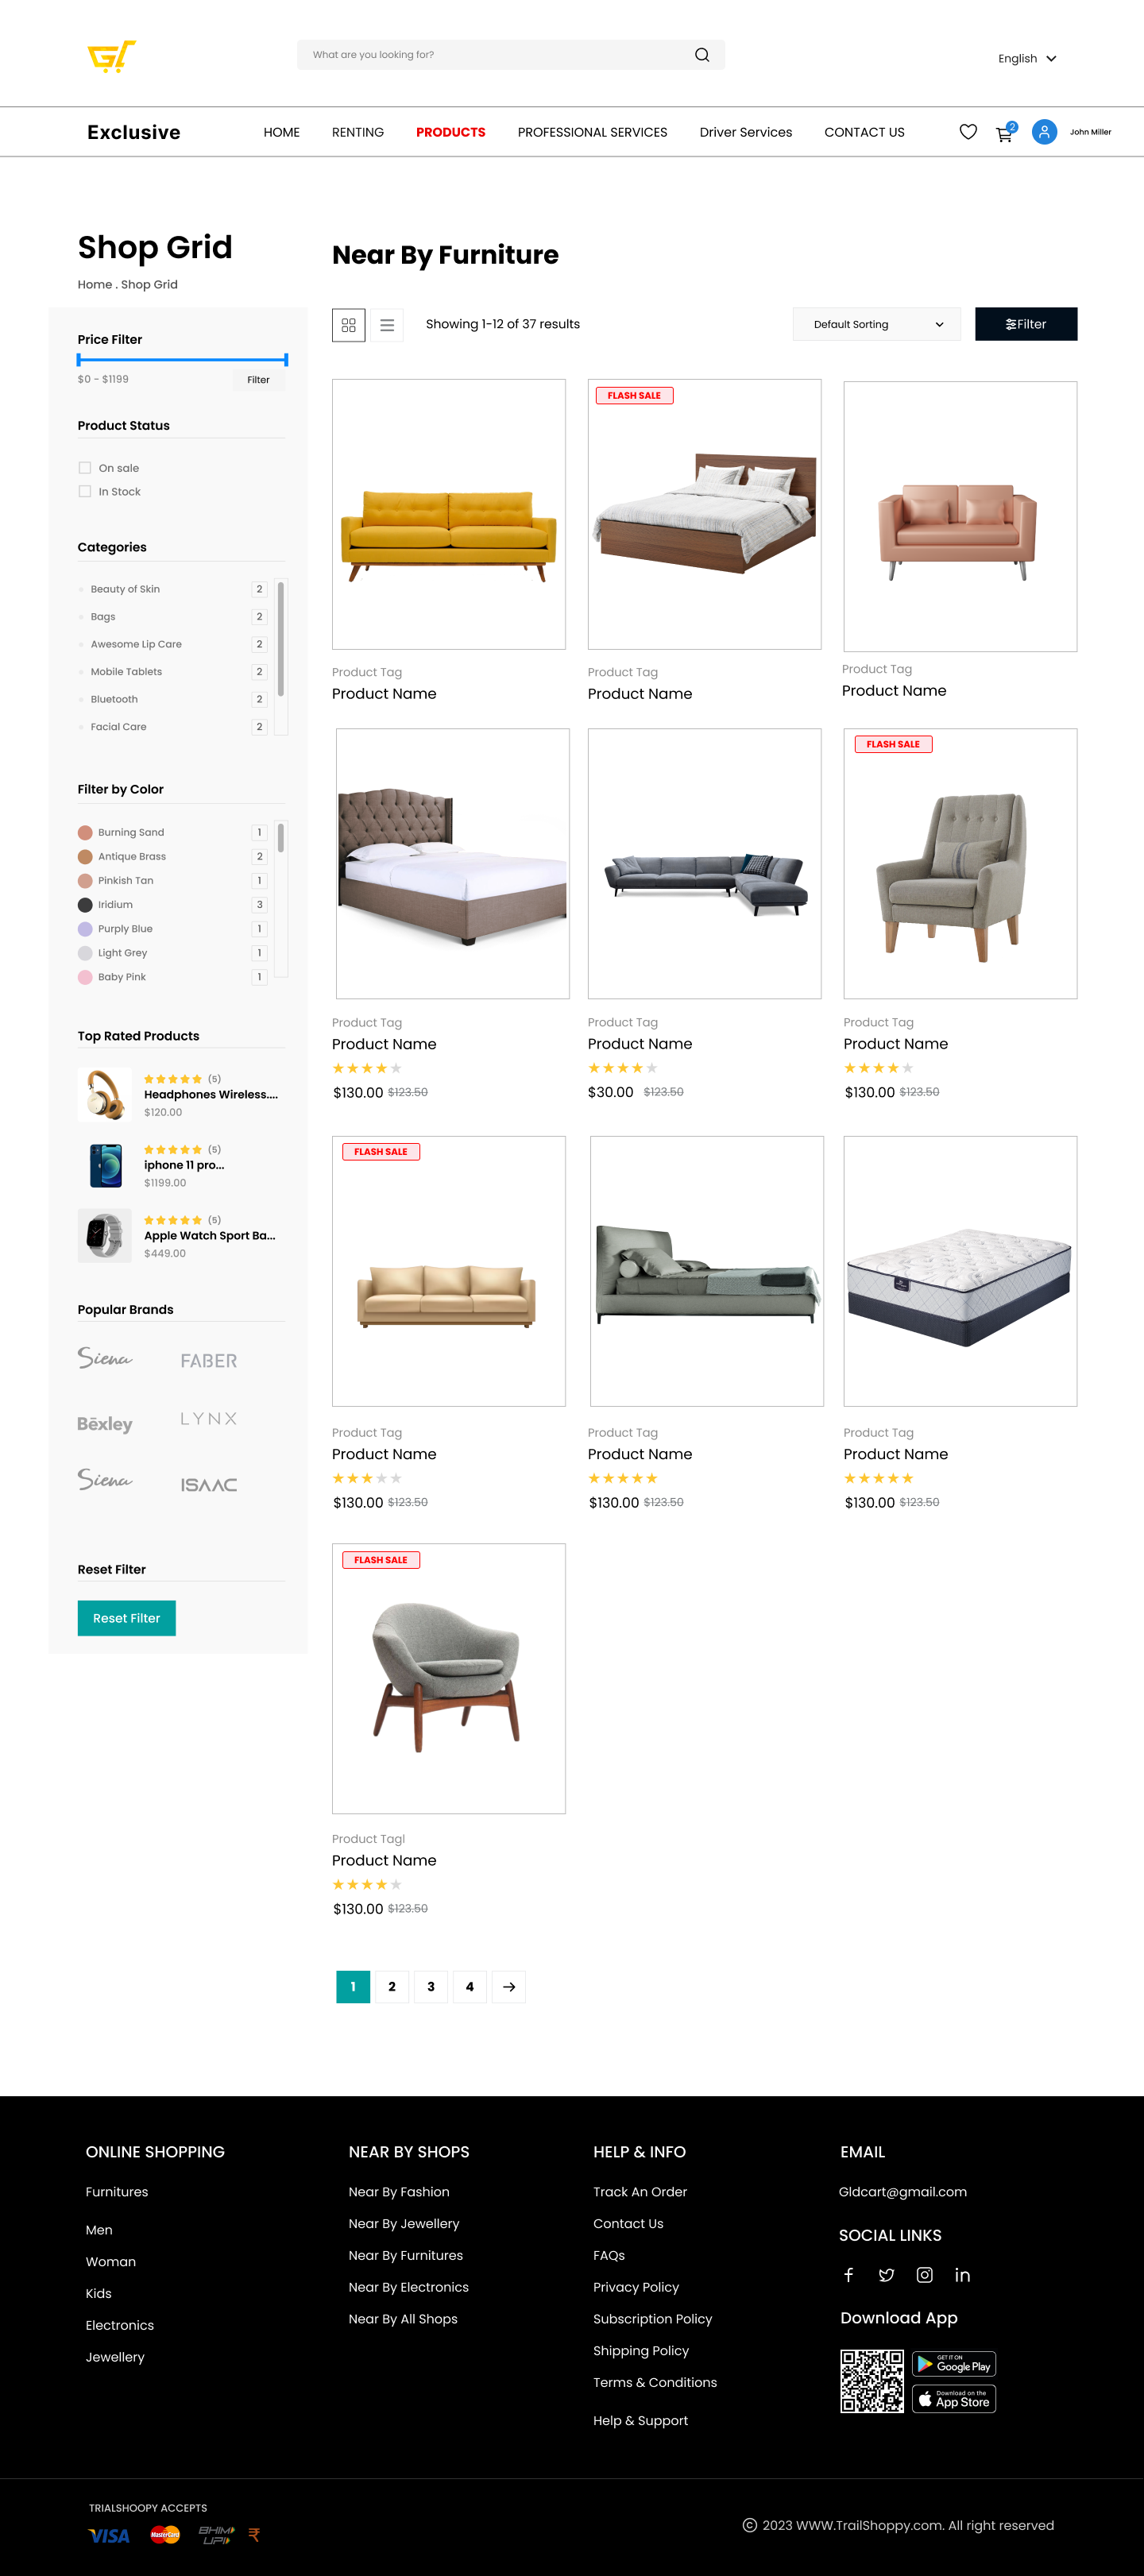Click the black Filter button
This screenshot has height=2576, width=1144.
[x=1026, y=325]
